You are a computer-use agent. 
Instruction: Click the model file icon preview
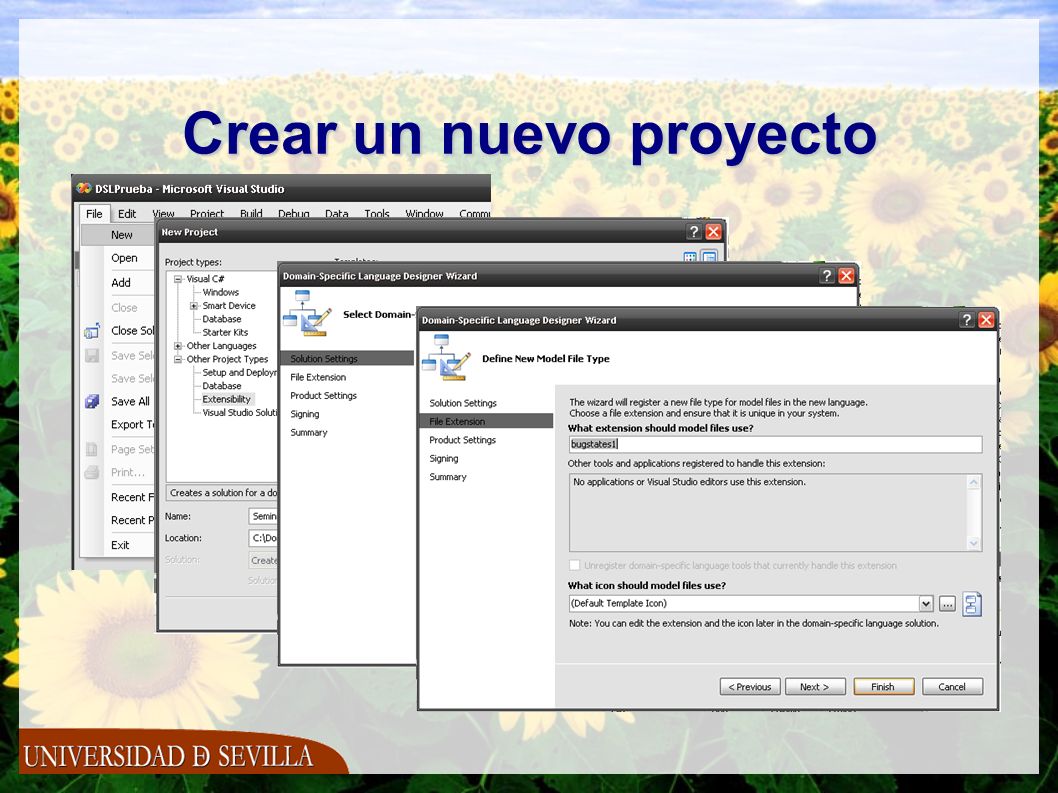click(972, 604)
